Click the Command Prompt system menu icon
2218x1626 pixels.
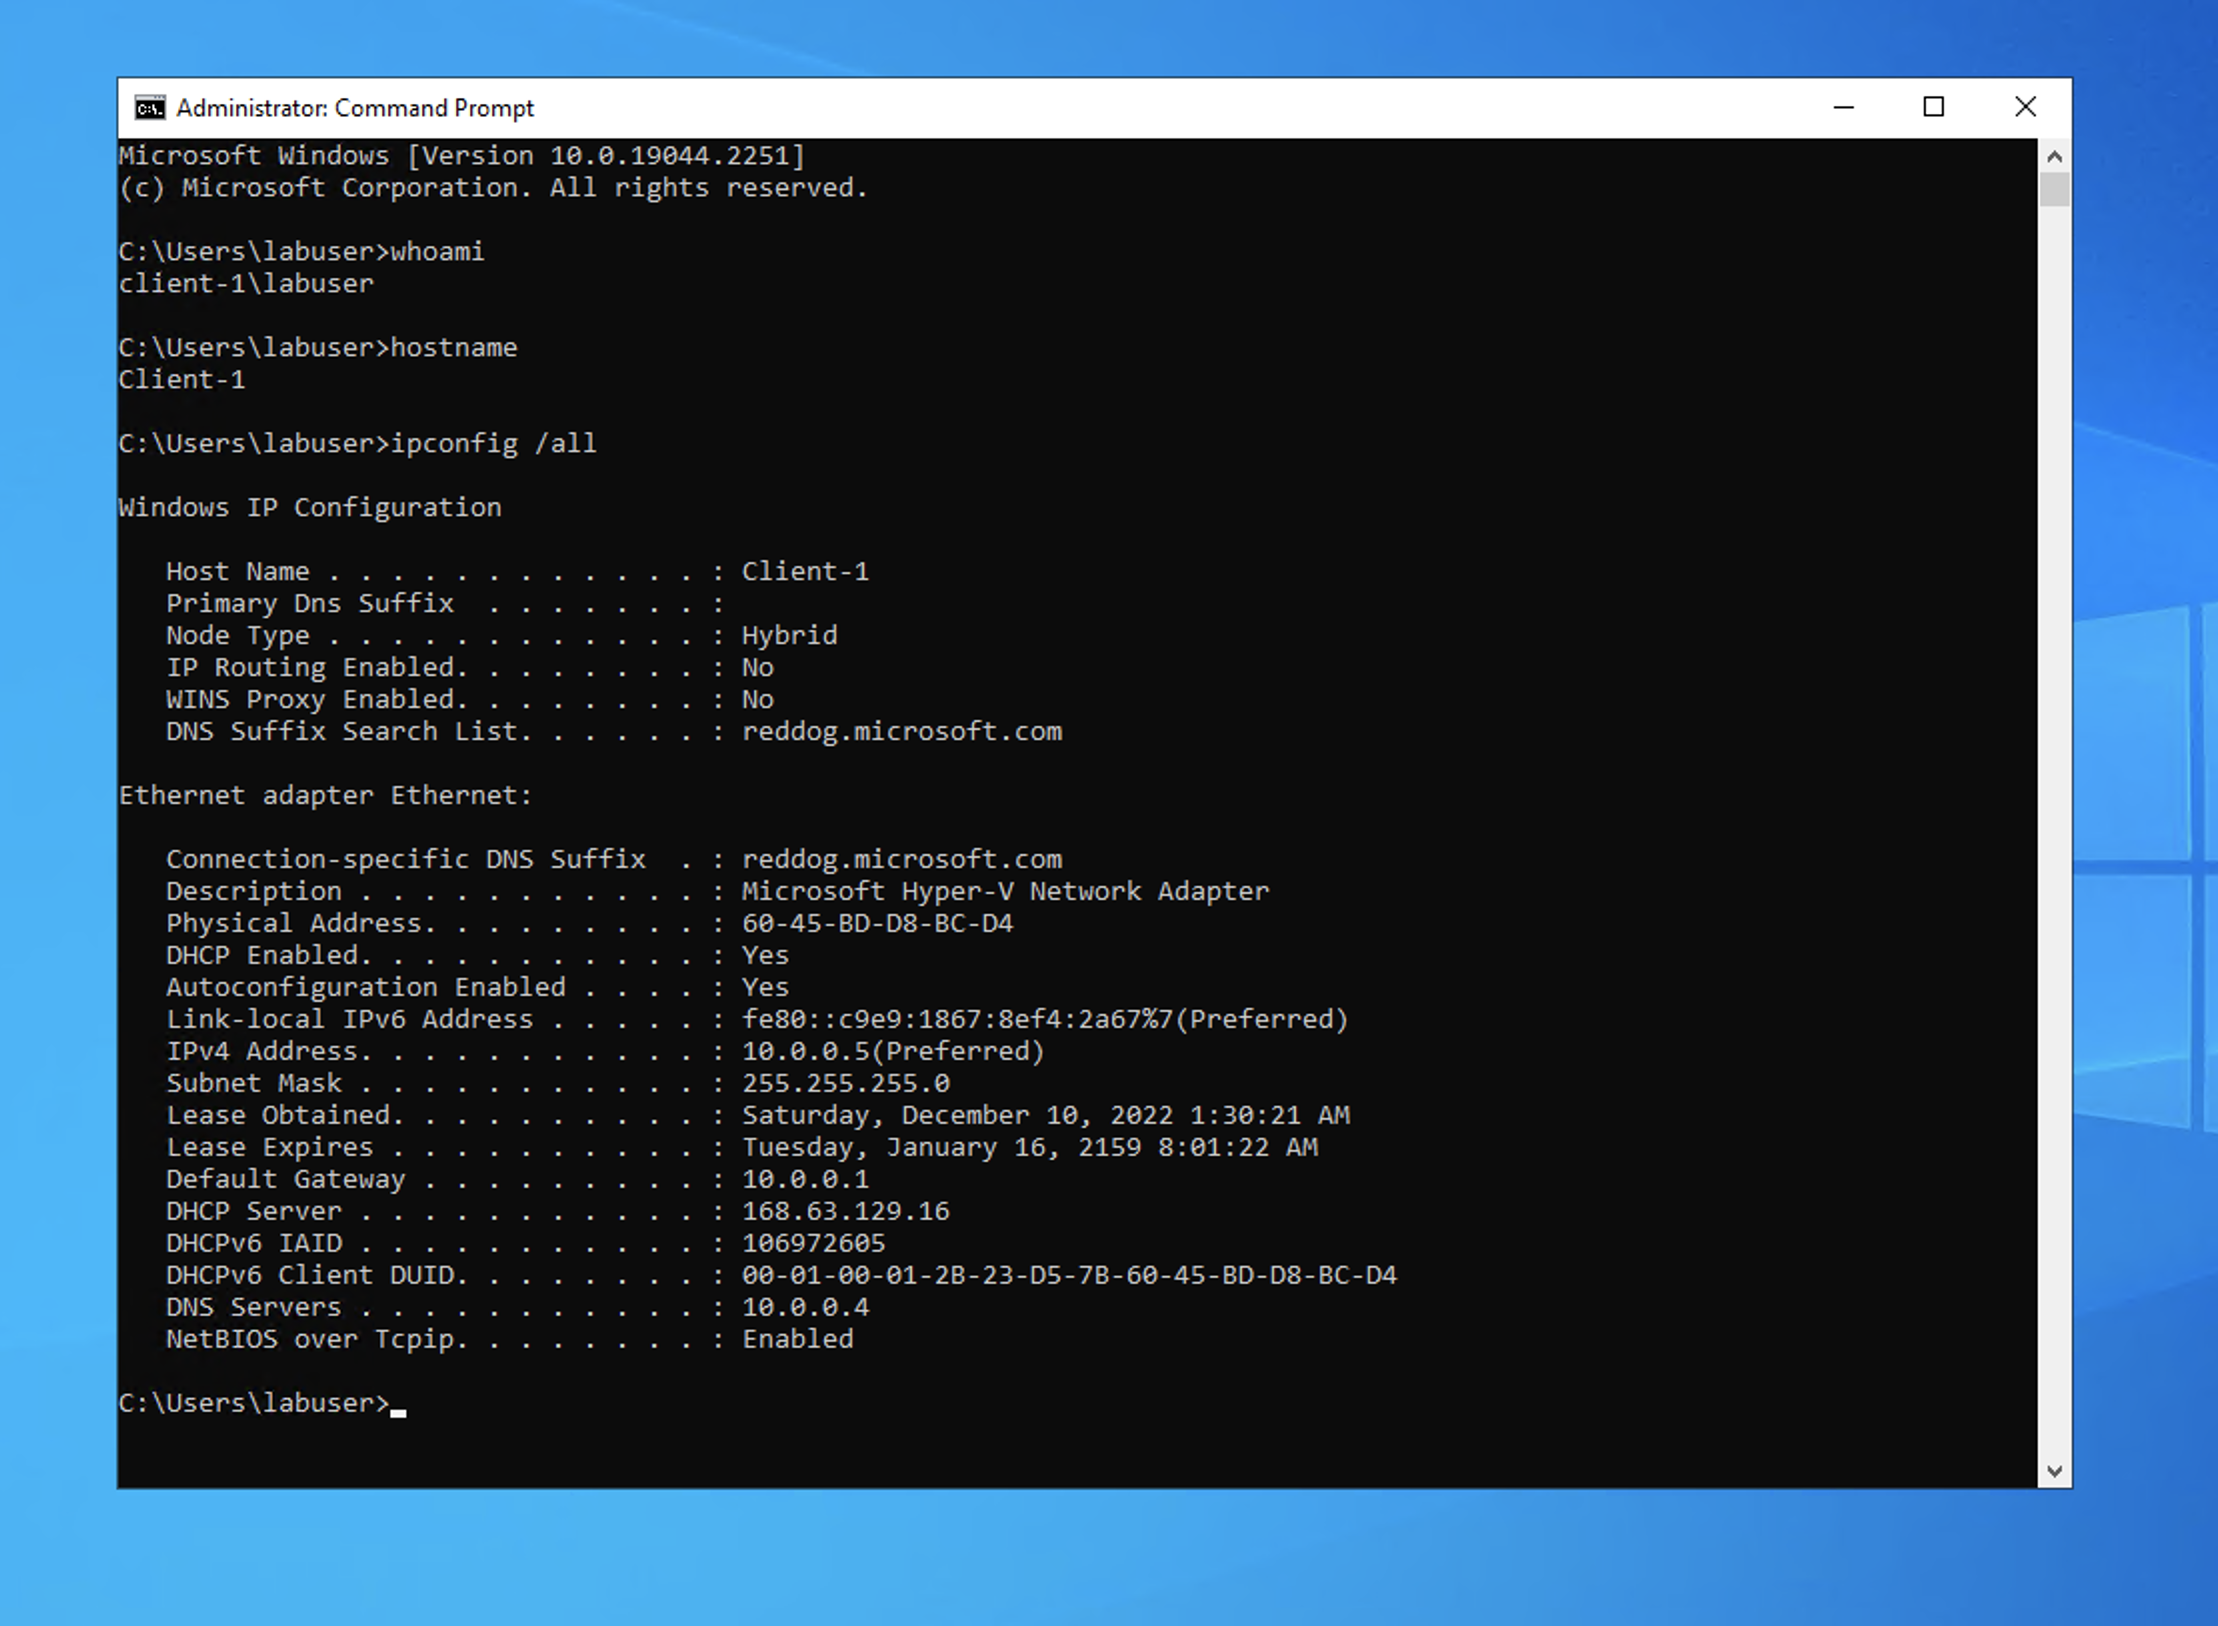(x=150, y=108)
